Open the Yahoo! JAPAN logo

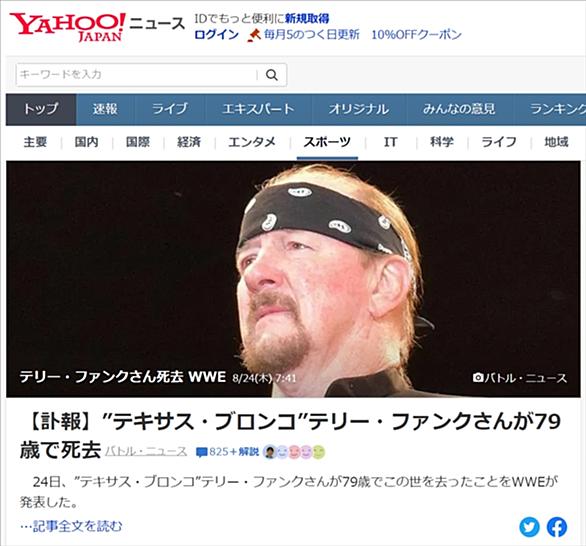(68, 27)
